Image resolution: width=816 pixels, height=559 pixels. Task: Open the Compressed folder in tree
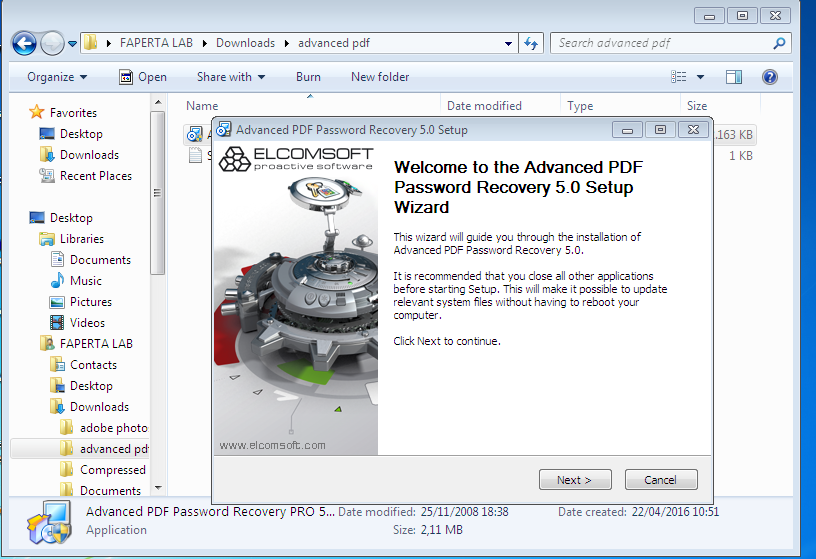[x=113, y=469]
